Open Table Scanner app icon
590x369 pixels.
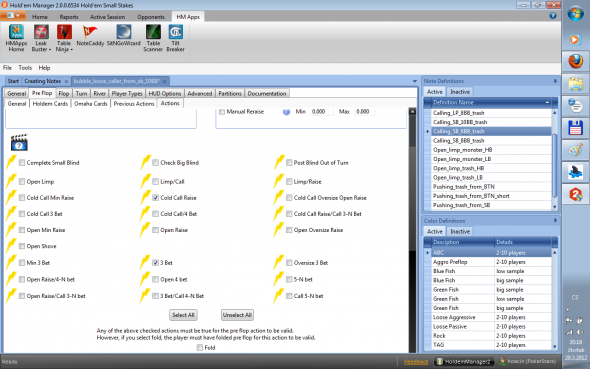pyautogui.click(x=153, y=32)
